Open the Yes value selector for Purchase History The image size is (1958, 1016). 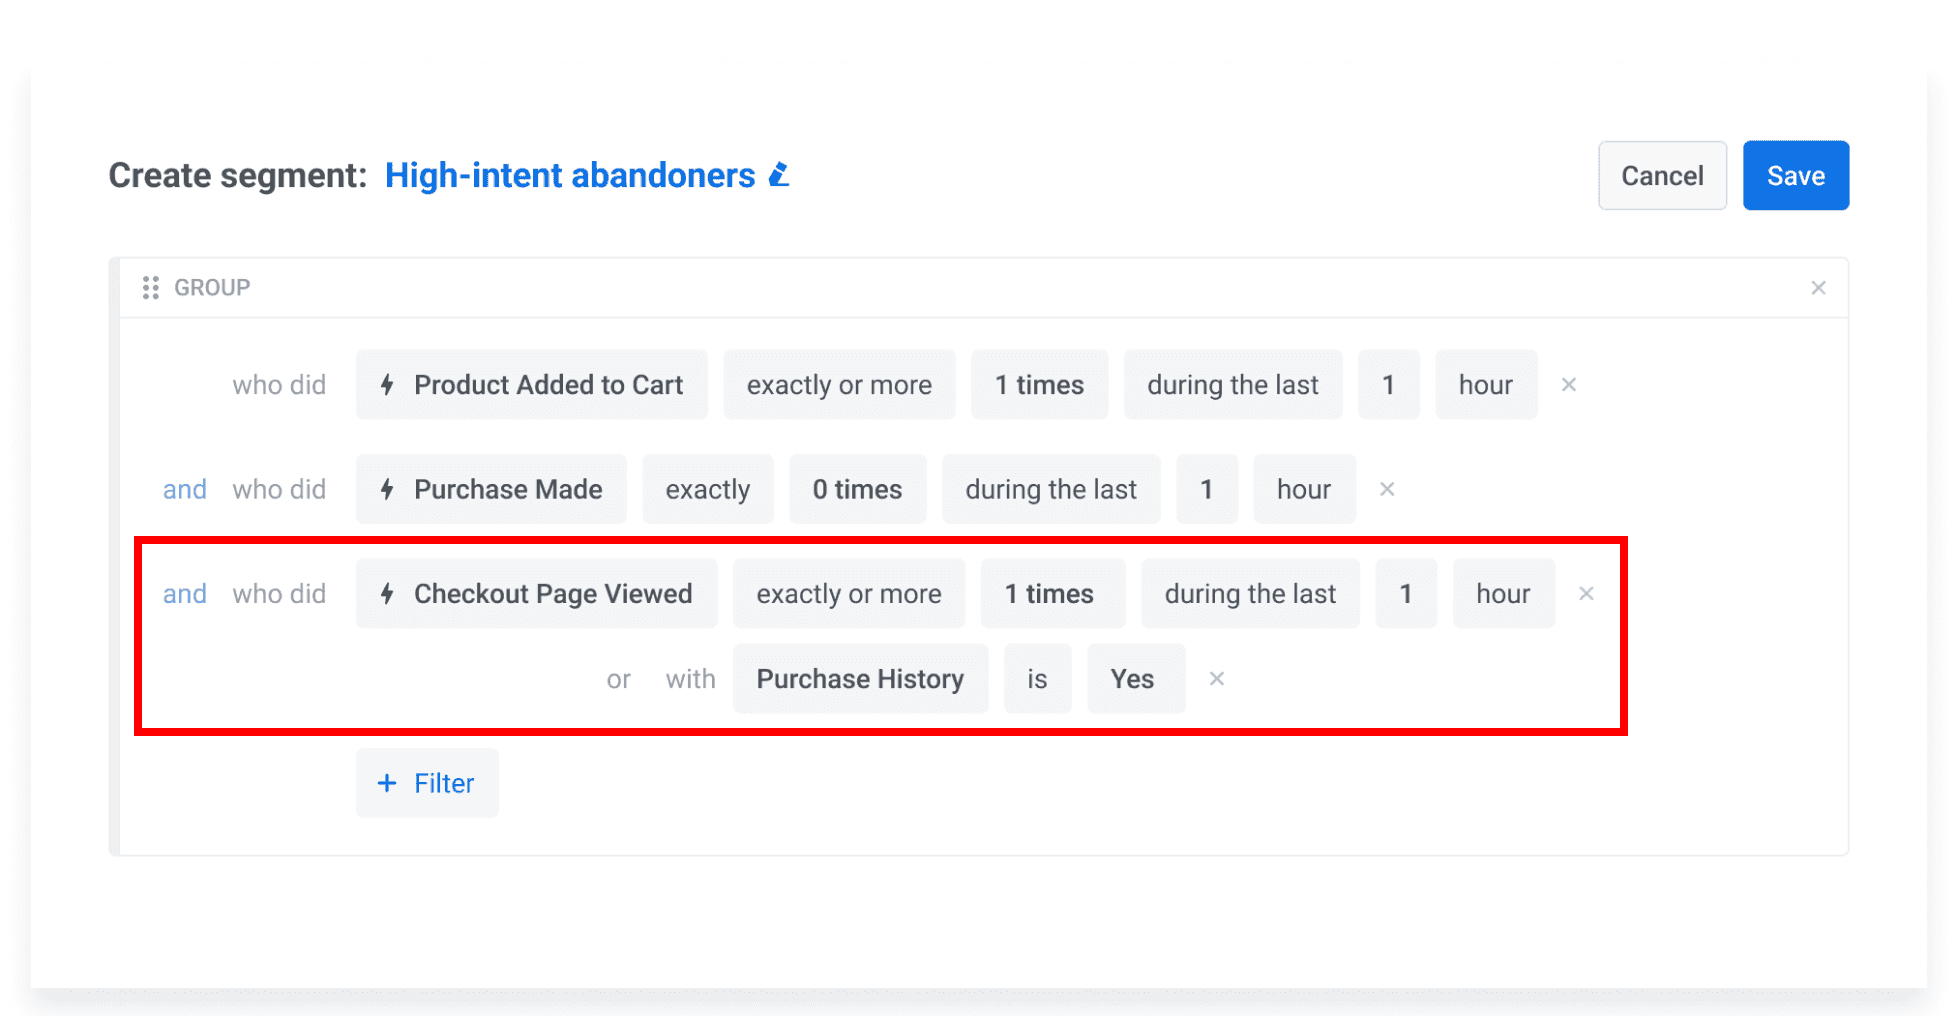tap(1135, 679)
